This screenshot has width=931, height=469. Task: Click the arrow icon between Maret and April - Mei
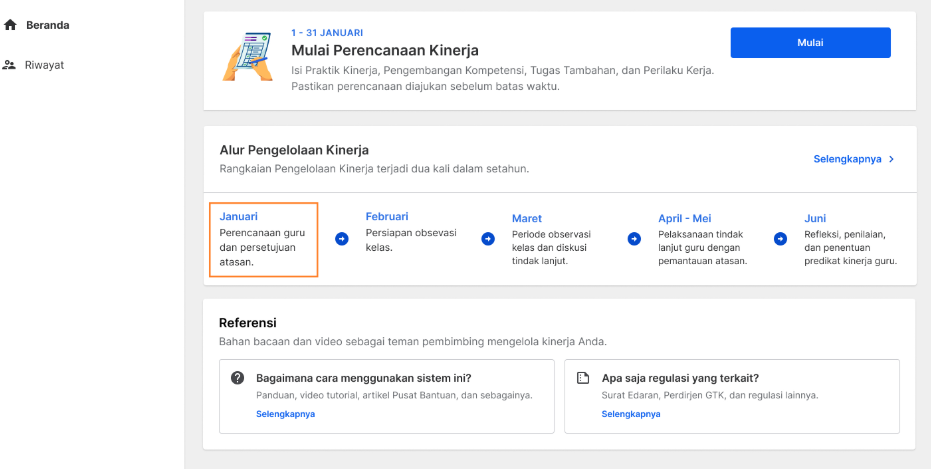pos(634,239)
